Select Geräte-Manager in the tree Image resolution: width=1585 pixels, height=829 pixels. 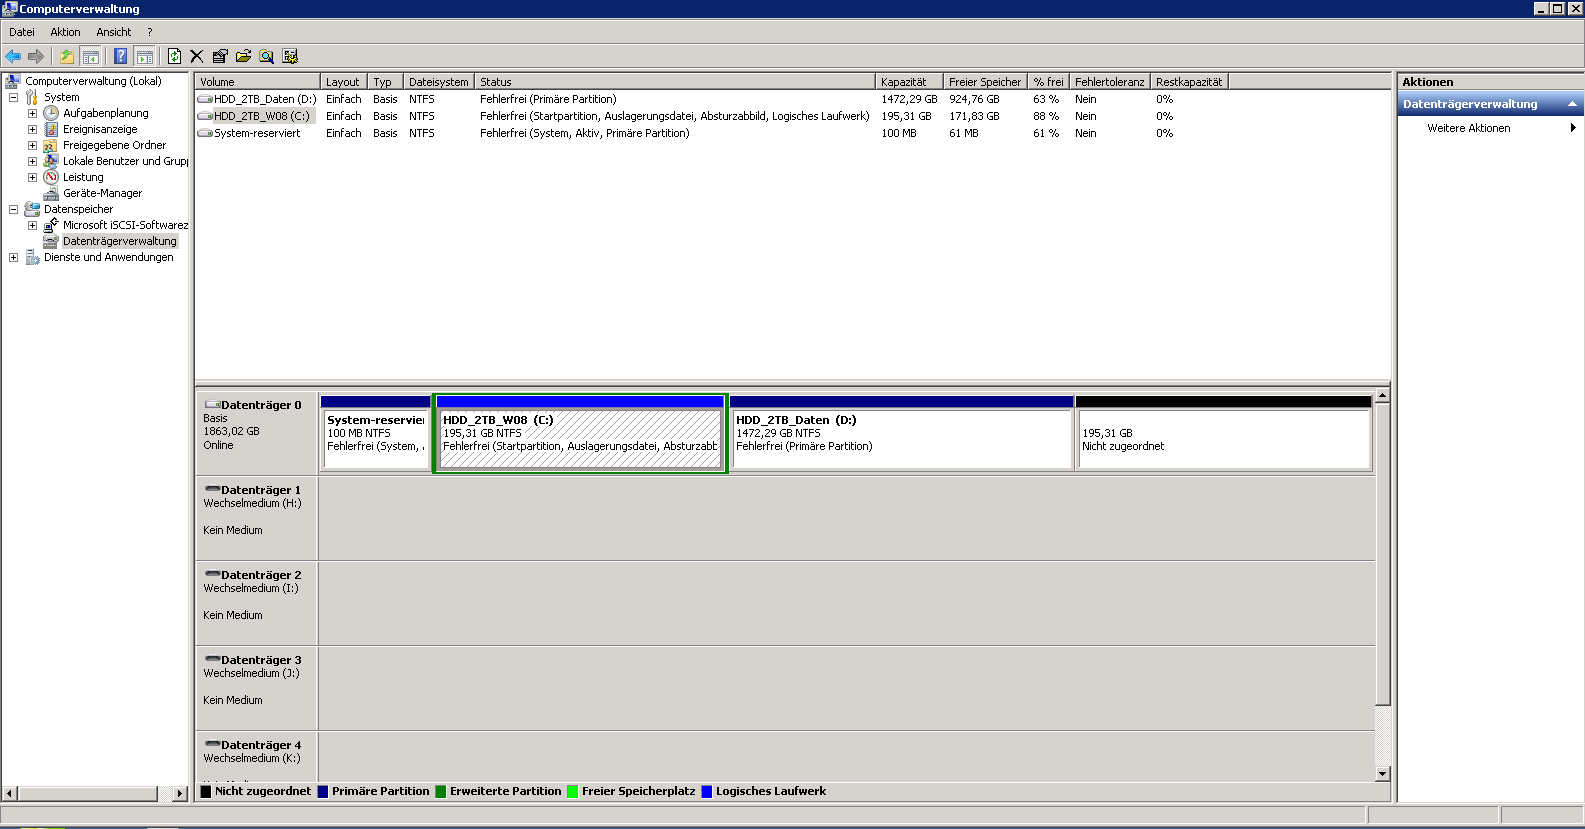coord(102,193)
